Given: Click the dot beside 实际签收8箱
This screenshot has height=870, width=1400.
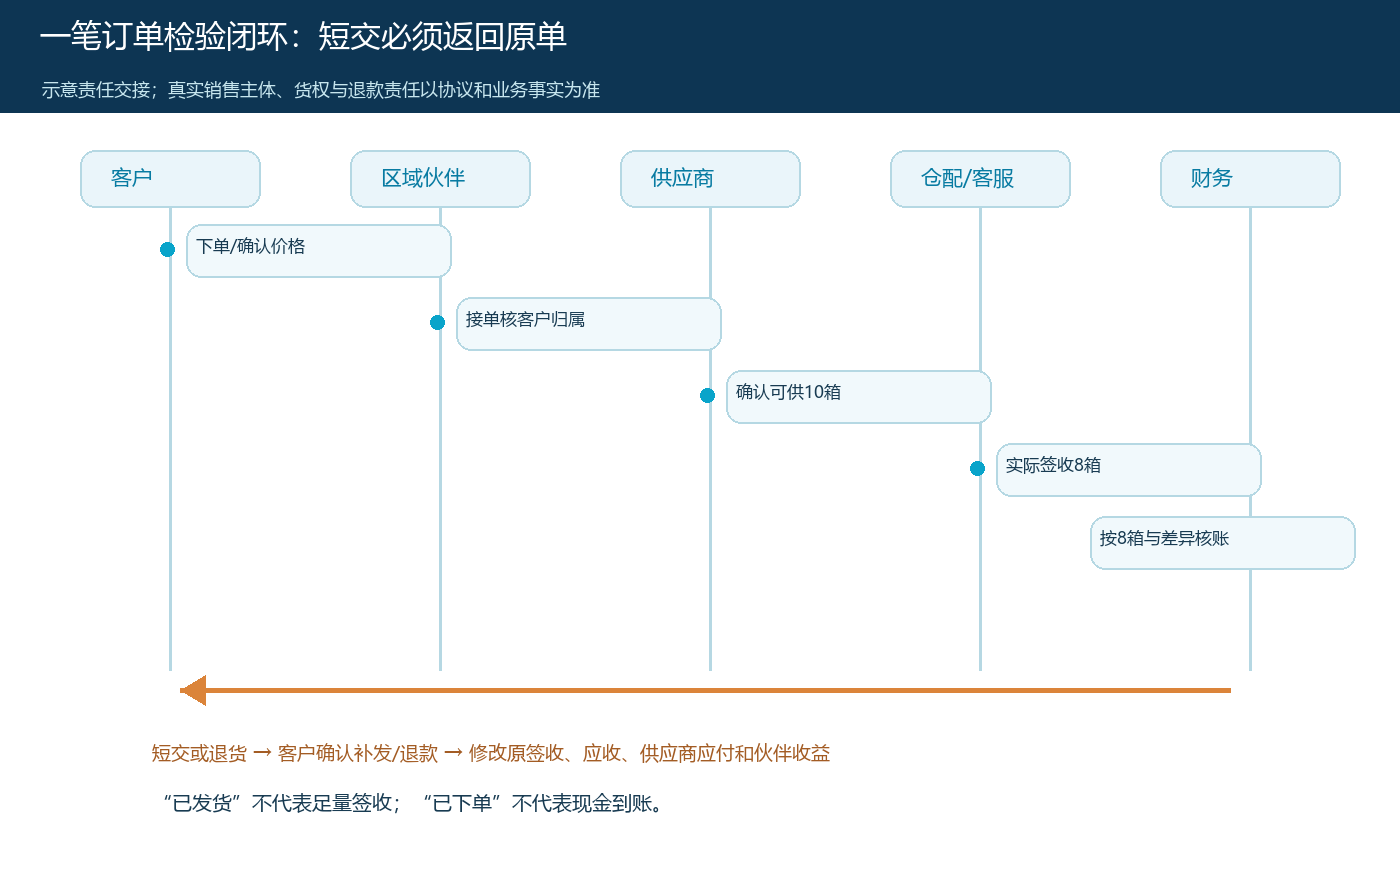Looking at the screenshot, I should [978, 468].
